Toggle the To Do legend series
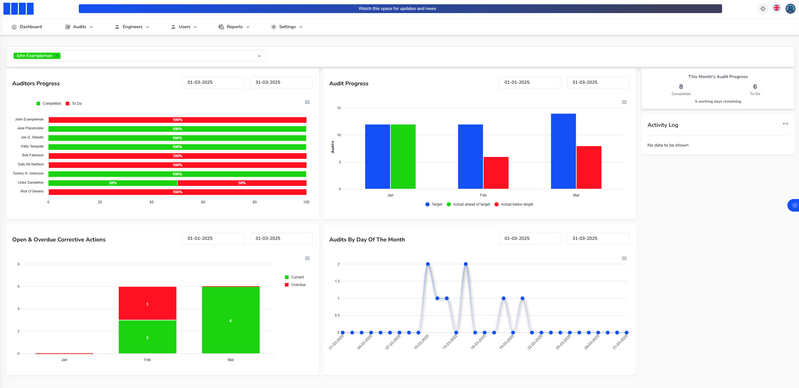The image size is (799, 388). point(74,104)
